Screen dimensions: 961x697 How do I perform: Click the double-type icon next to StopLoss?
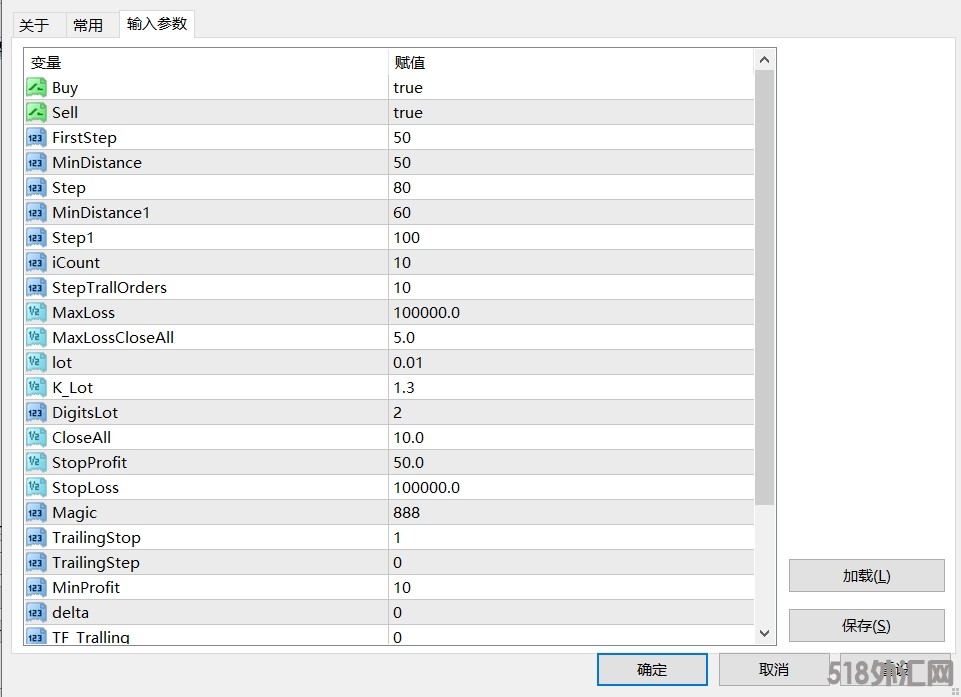[36, 488]
